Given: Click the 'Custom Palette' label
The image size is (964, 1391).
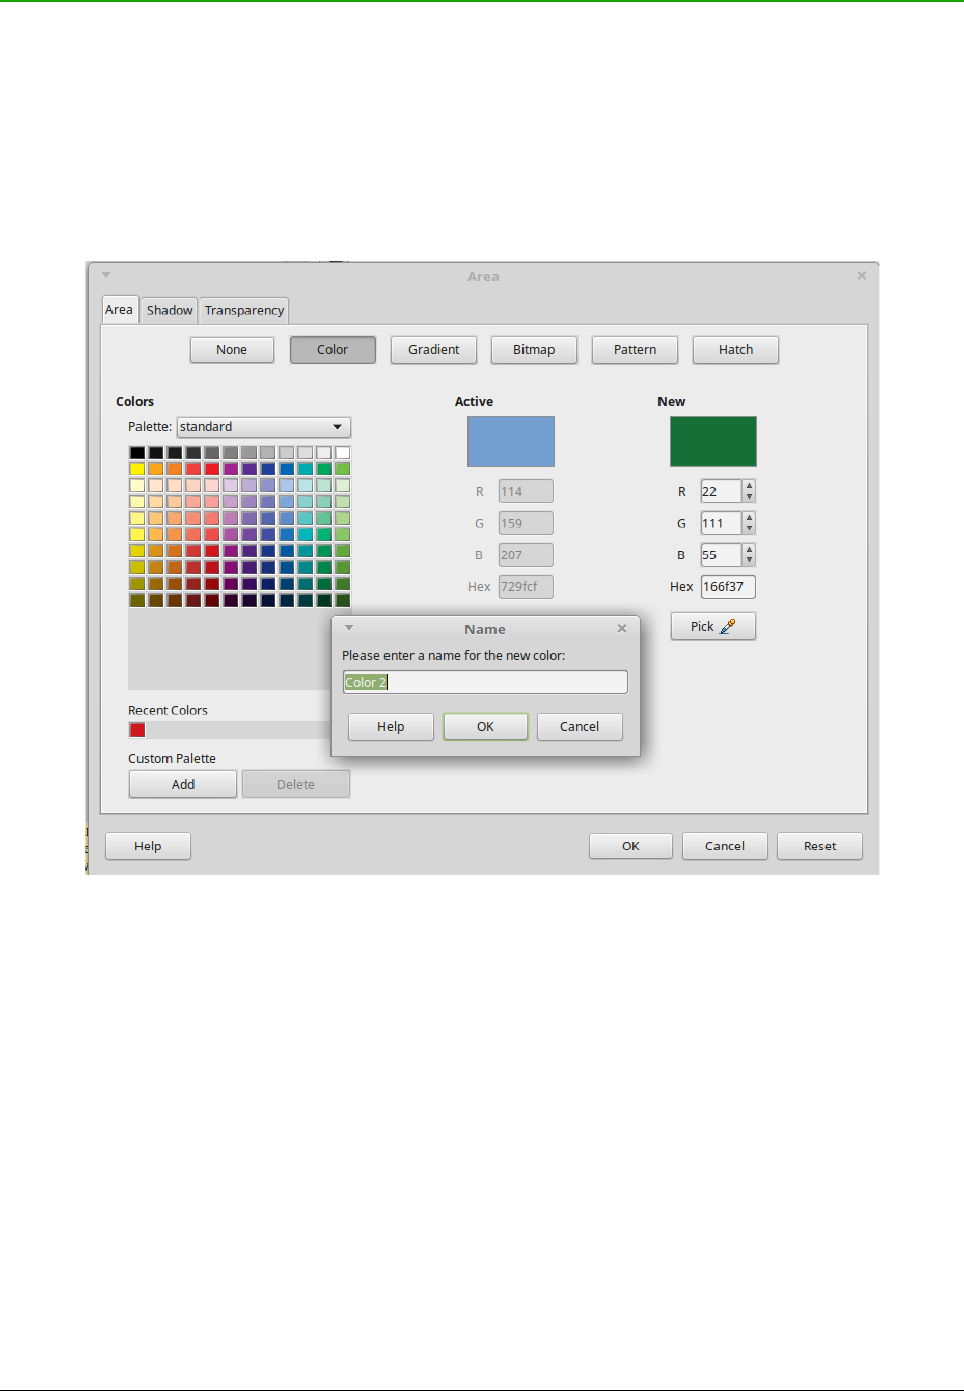Looking at the screenshot, I should 172,759.
